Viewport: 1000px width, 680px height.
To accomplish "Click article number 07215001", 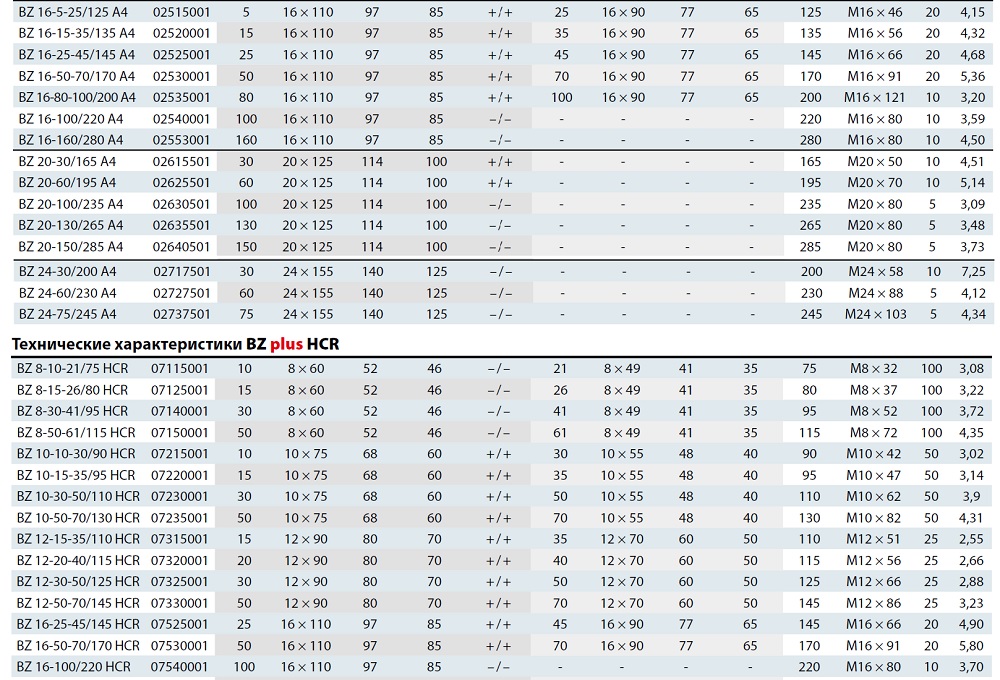I will tap(180, 454).
